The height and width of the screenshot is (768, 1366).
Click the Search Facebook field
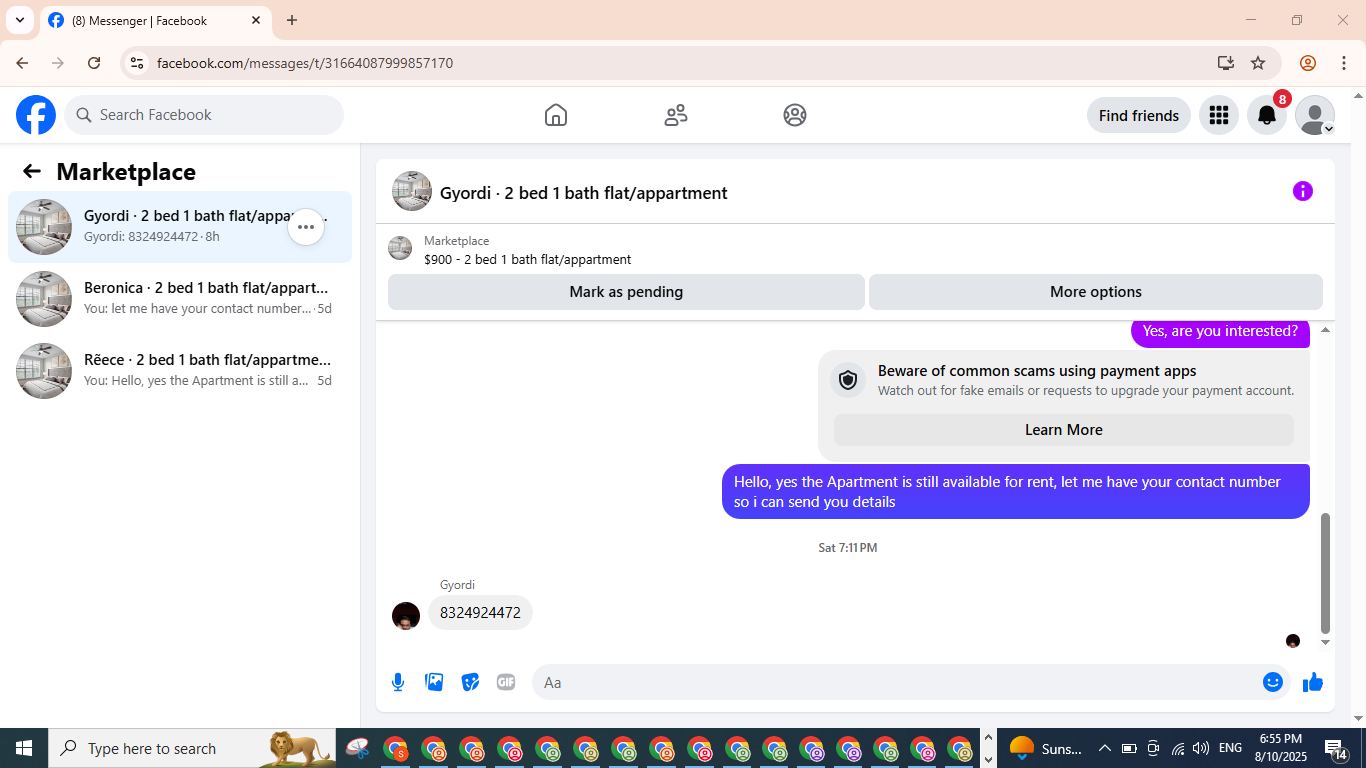coord(204,115)
